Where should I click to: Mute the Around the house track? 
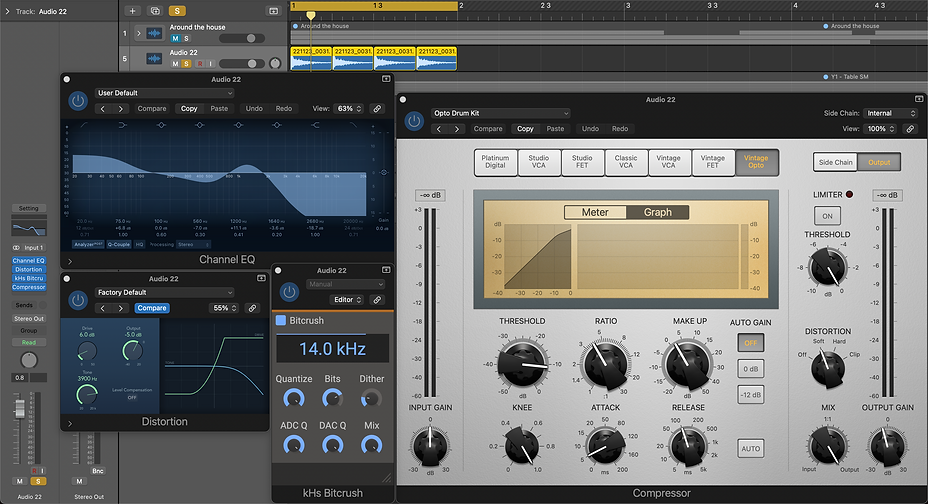click(x=175, y=38)
